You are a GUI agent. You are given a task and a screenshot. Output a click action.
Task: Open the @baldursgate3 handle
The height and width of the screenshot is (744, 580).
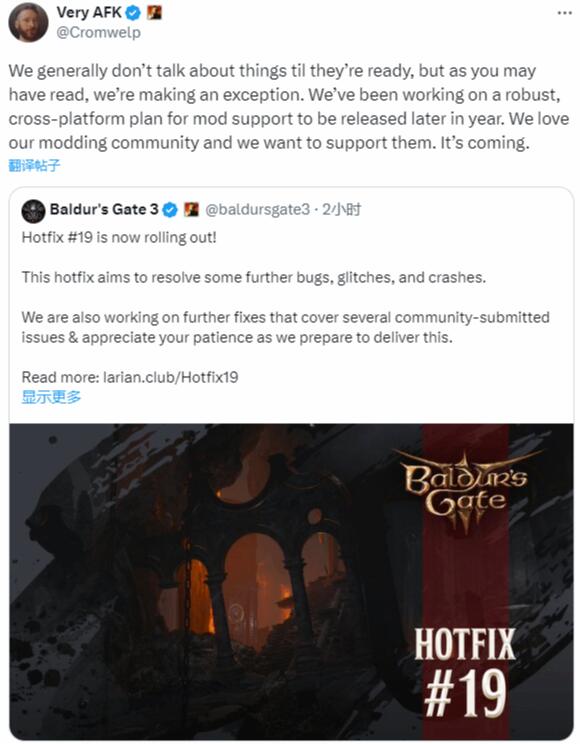258,209
